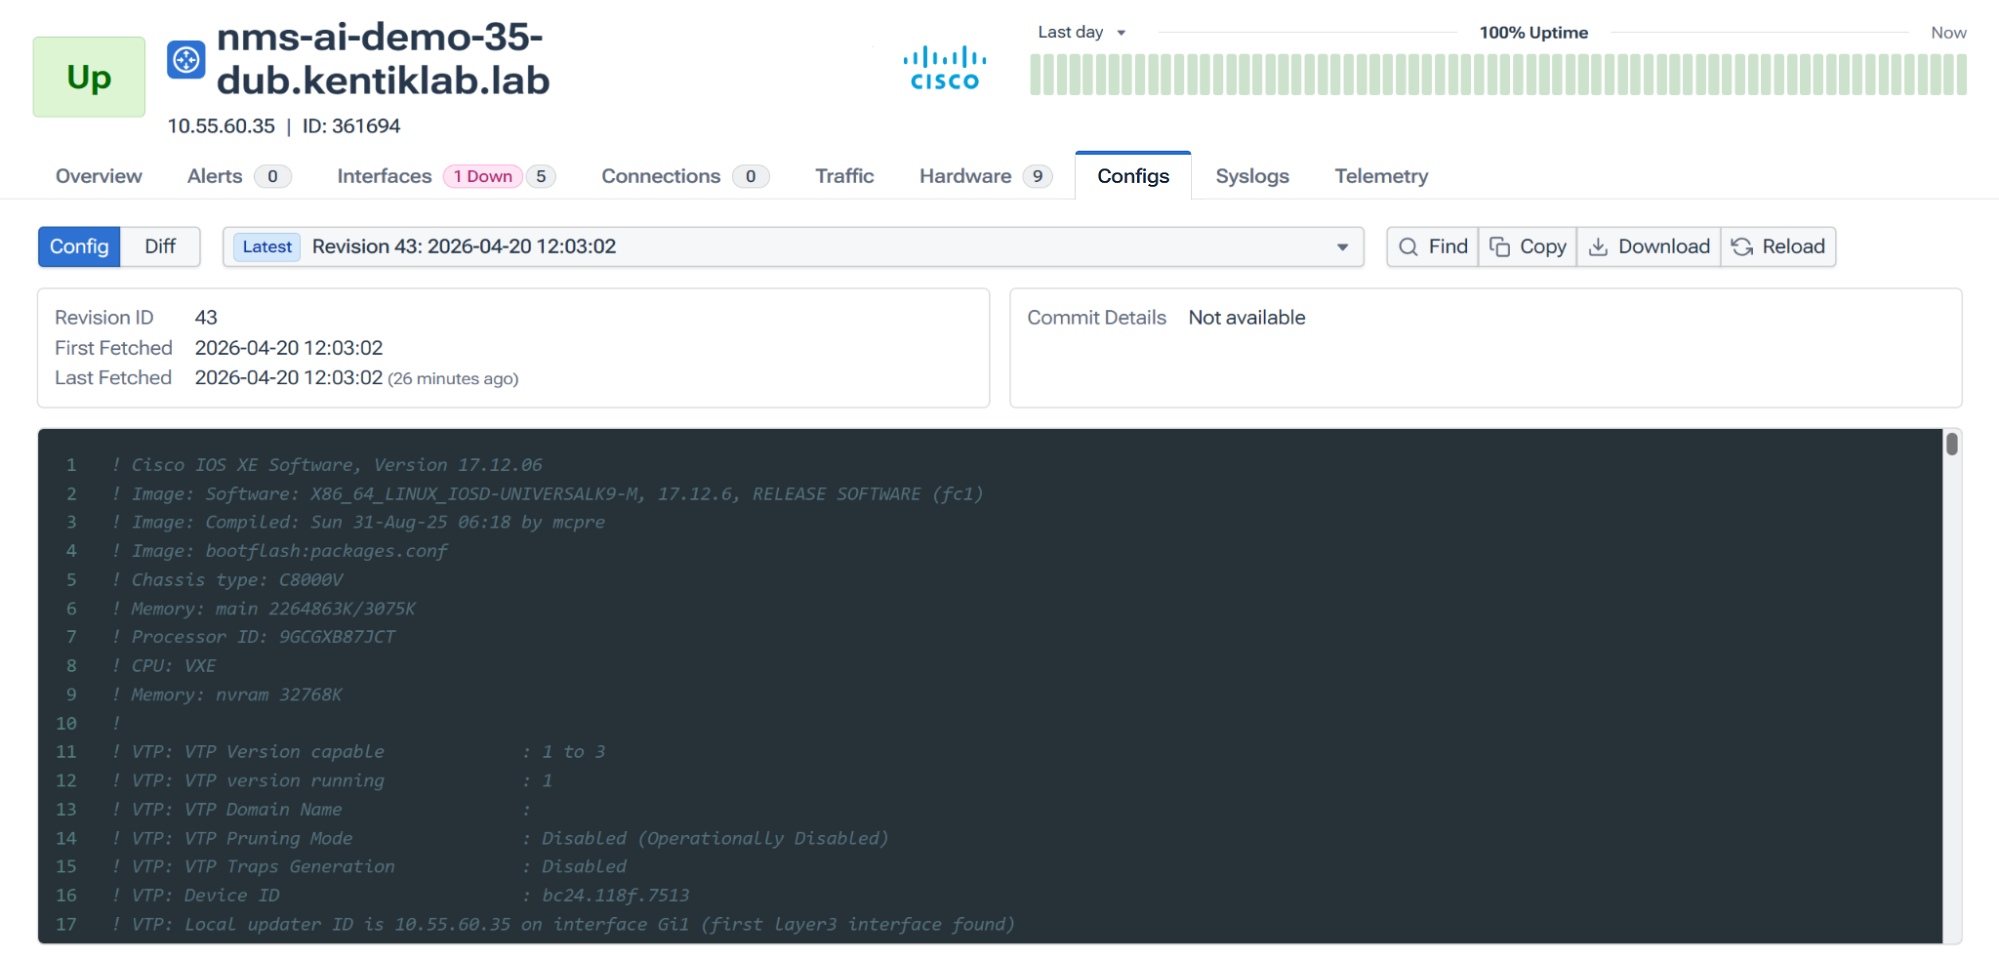1999x980 pixels.
Task: Select the Config view toggle
Action: coord(79,246)
